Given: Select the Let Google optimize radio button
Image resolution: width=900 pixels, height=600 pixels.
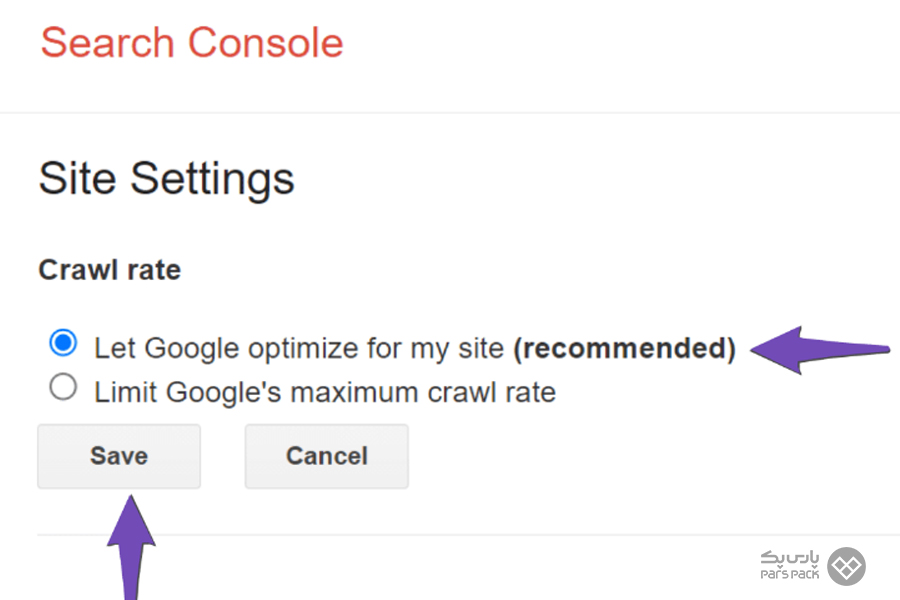Looking at the screenshot, I should click(x=63, y=345).
